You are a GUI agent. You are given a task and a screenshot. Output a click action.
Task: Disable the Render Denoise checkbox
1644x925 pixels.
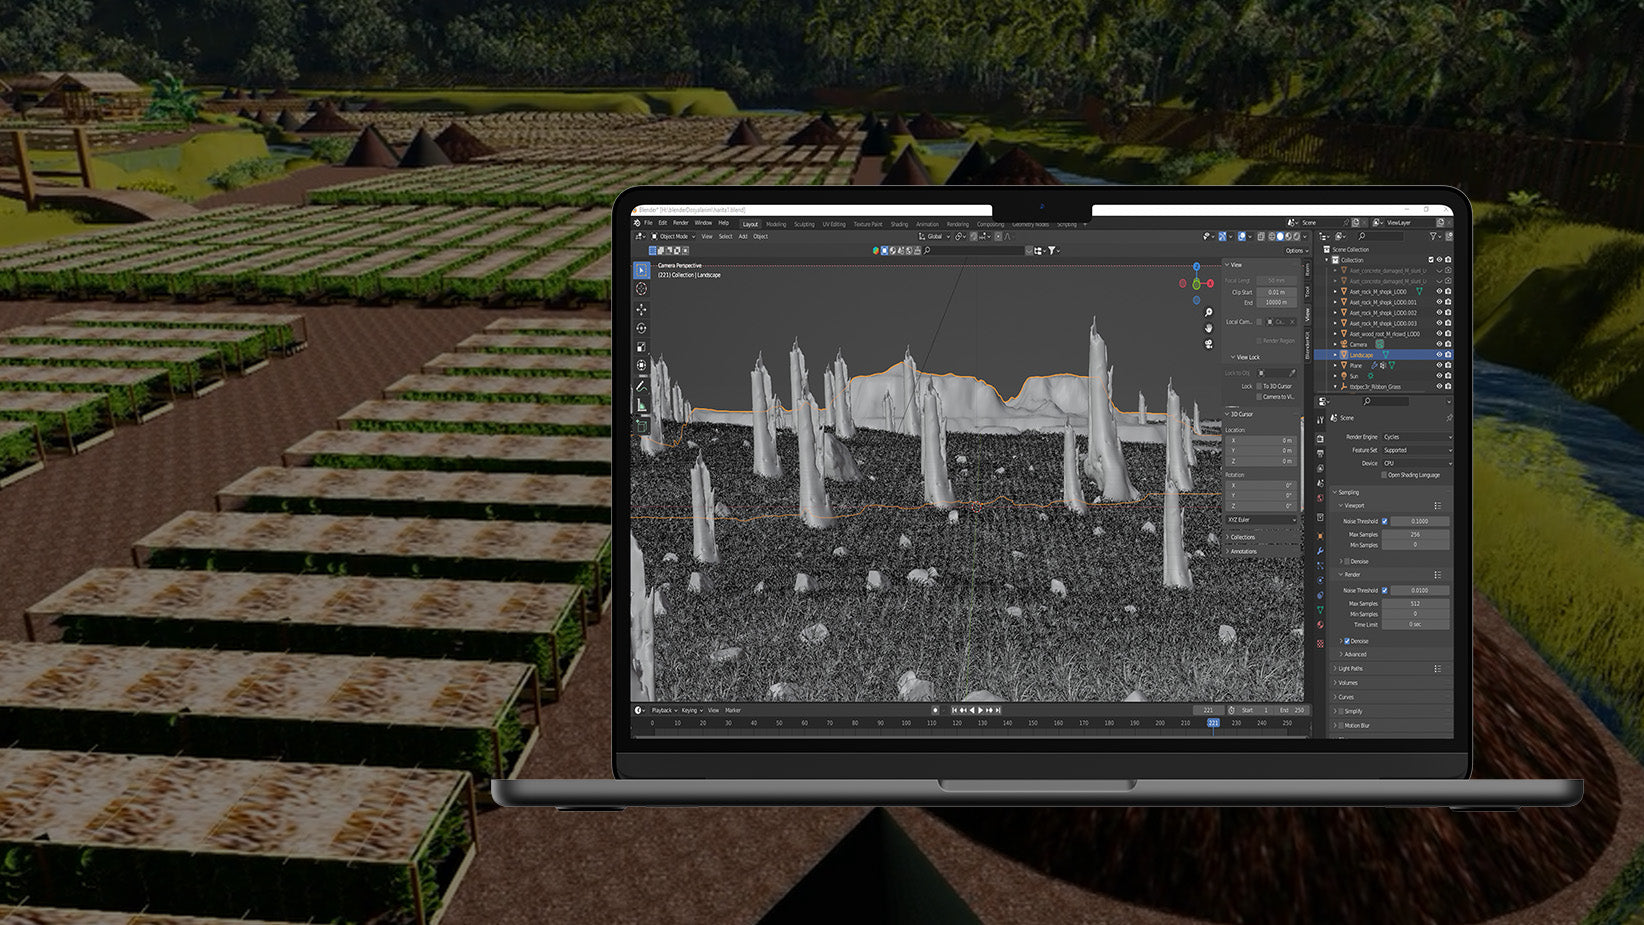click(x=1347, y=641)
